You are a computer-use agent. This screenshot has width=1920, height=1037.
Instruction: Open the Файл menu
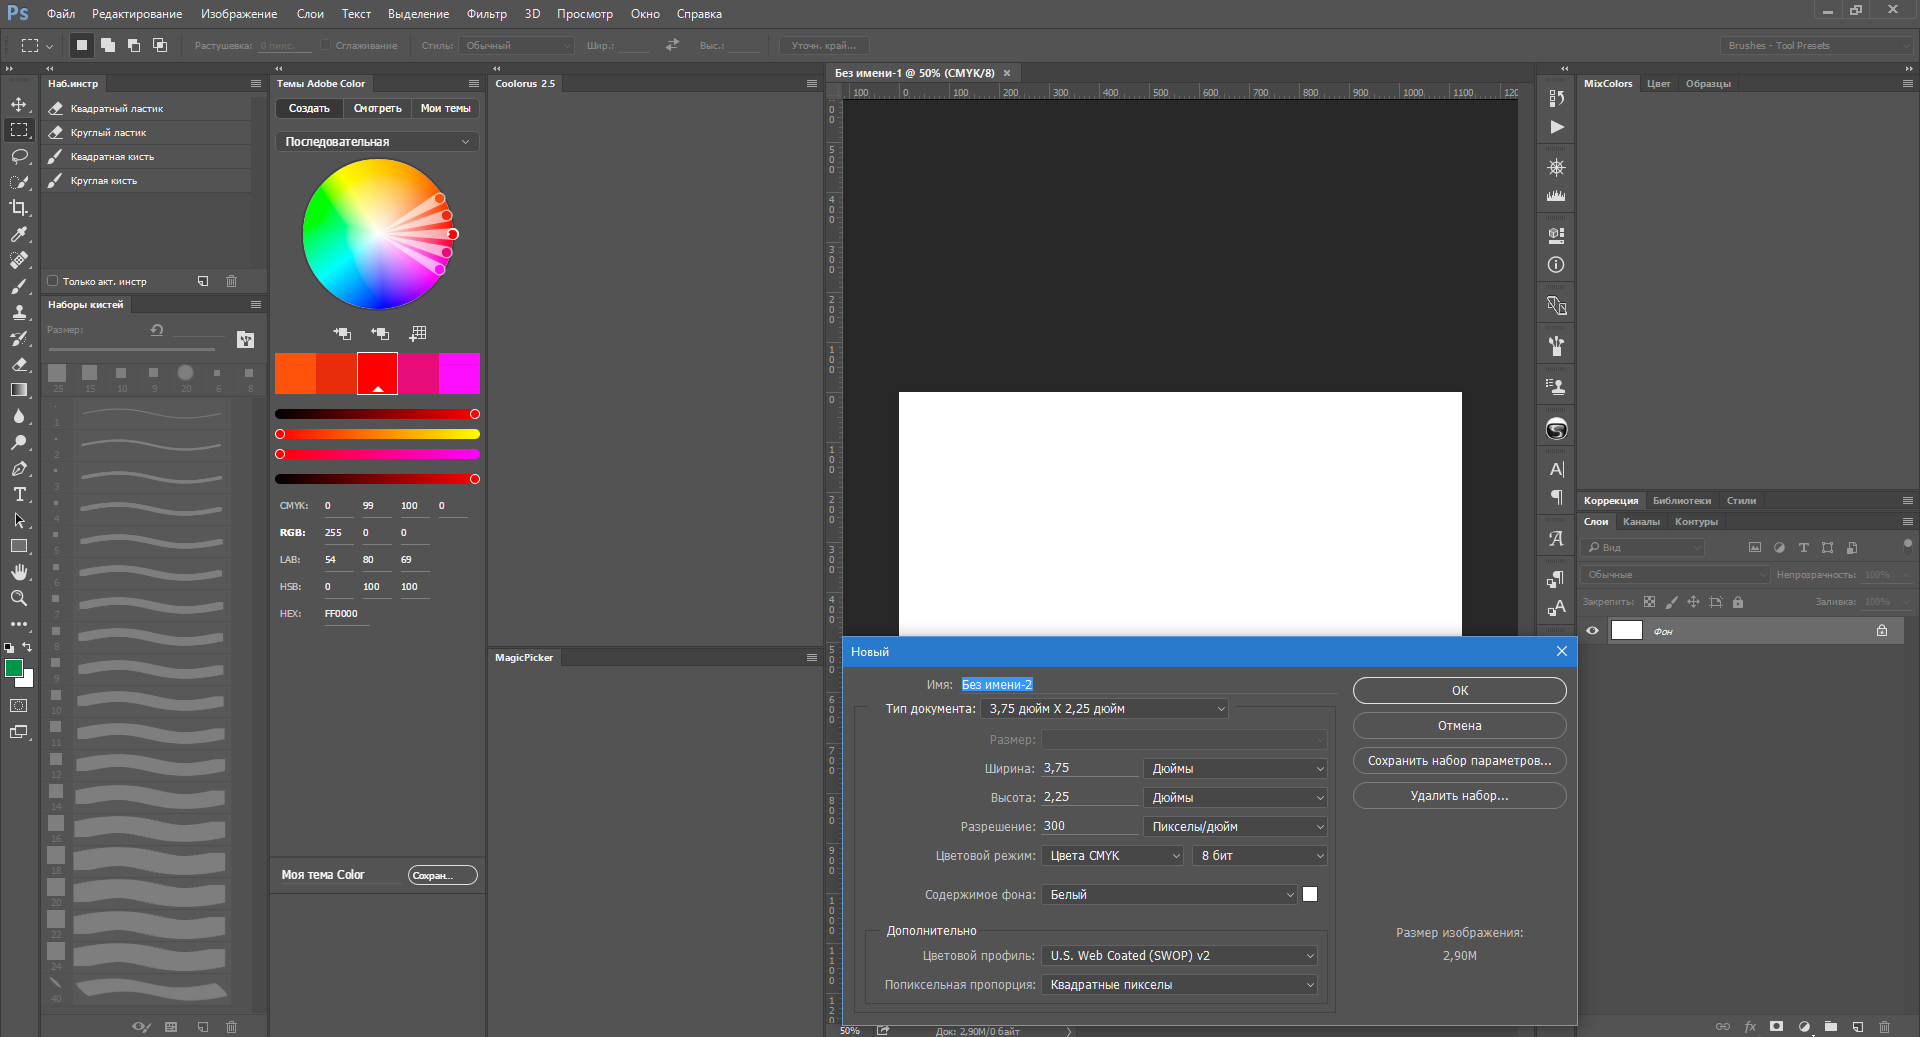(61, 14)
